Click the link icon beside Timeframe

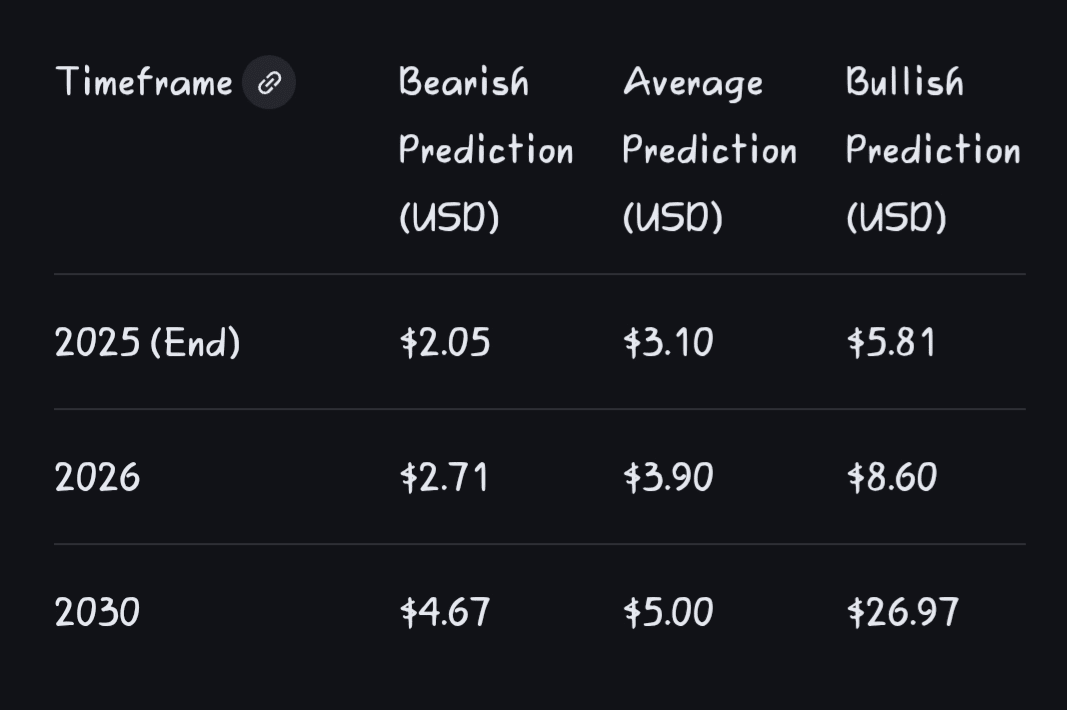click(x=269, y=83)
